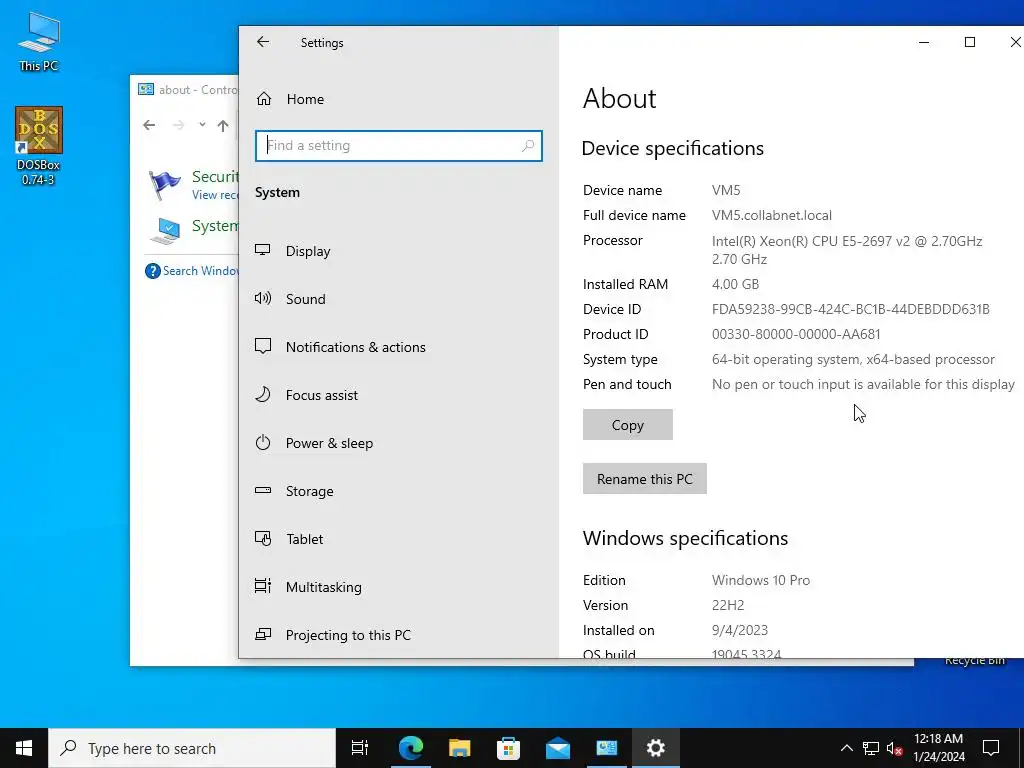Go back using the Settings back arrow

point(263,42)
